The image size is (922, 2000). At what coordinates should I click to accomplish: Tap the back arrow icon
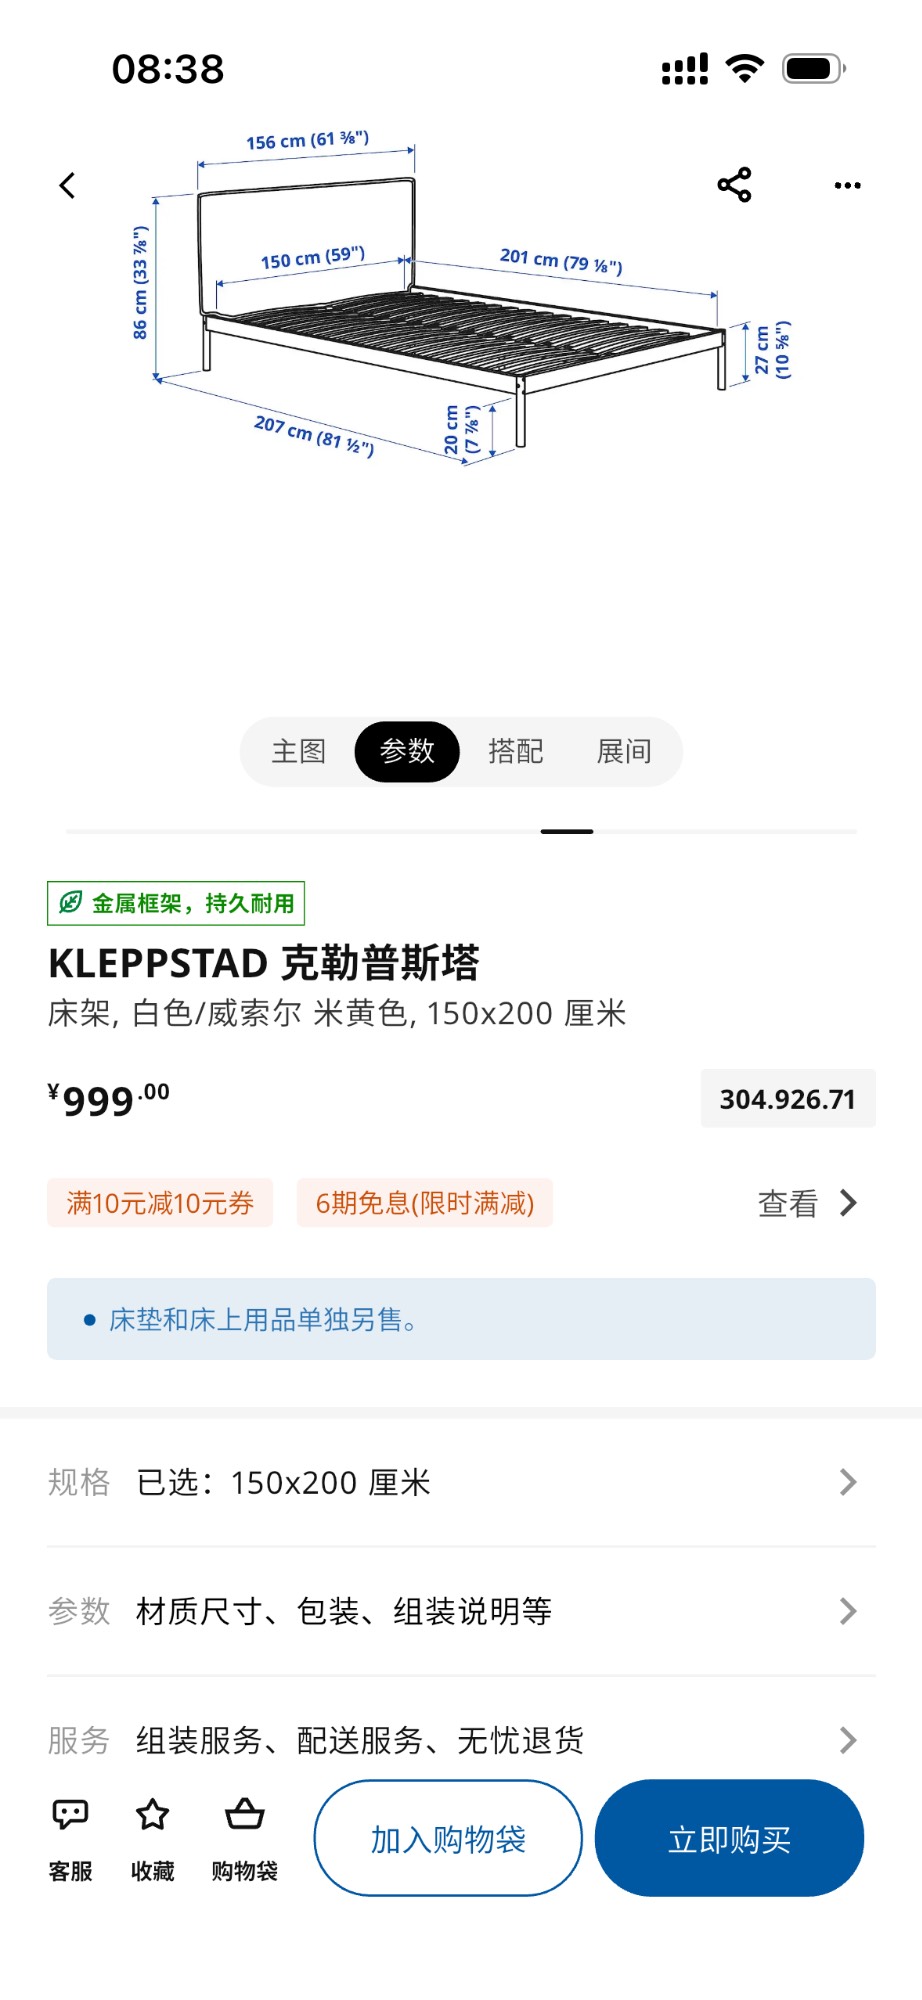point(67,186)
